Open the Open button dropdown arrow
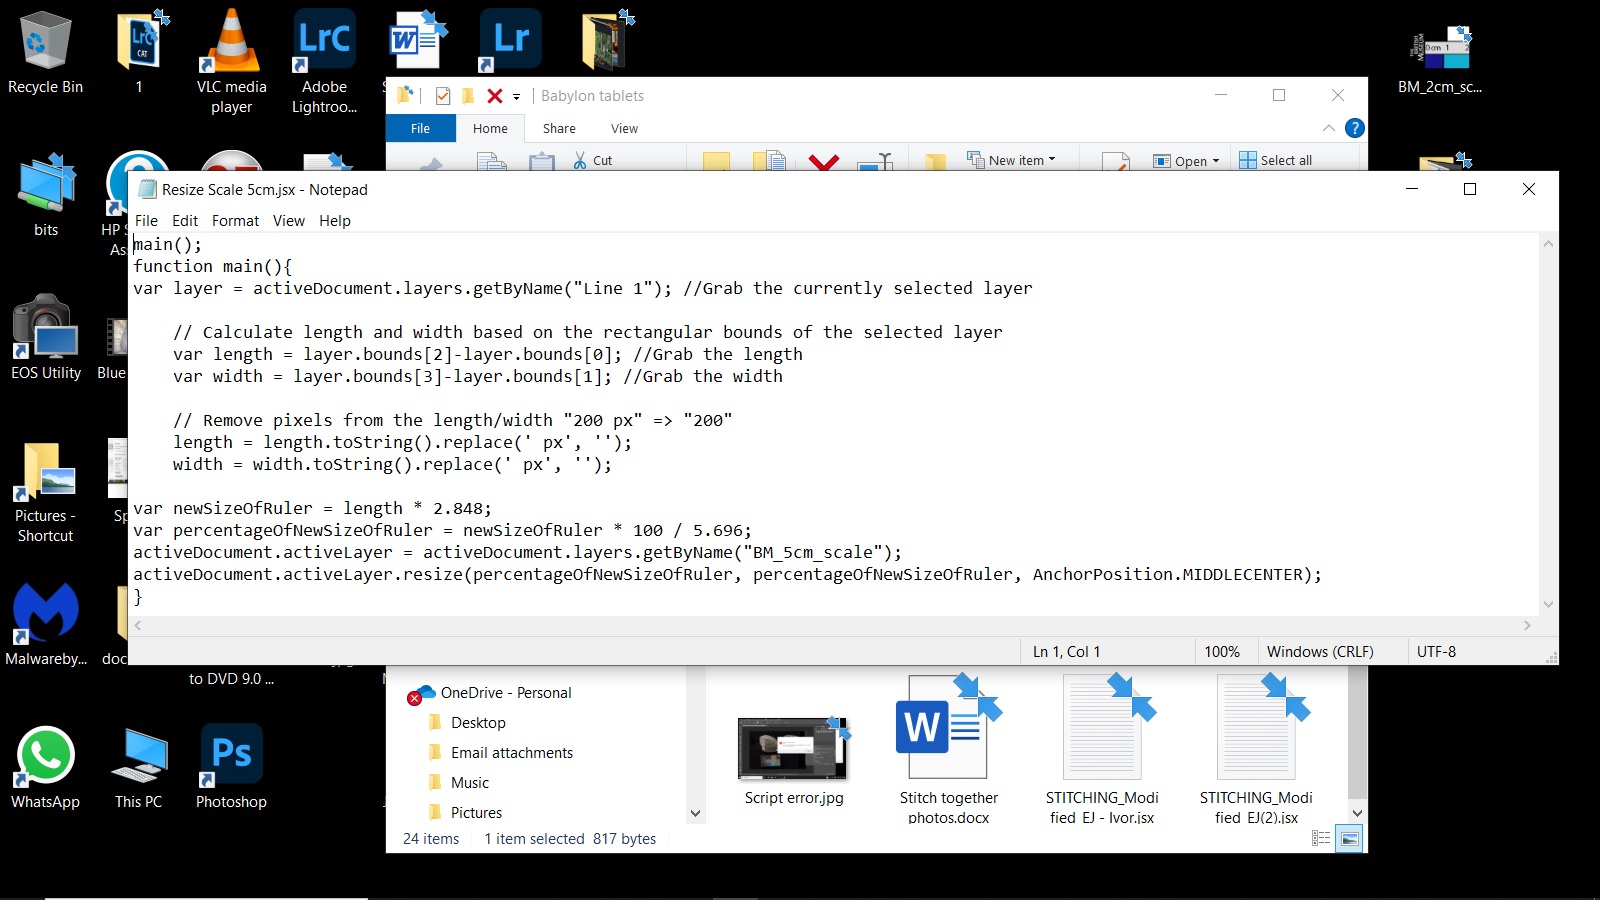Screen dimensions: 1600x900 point(1214,160)
